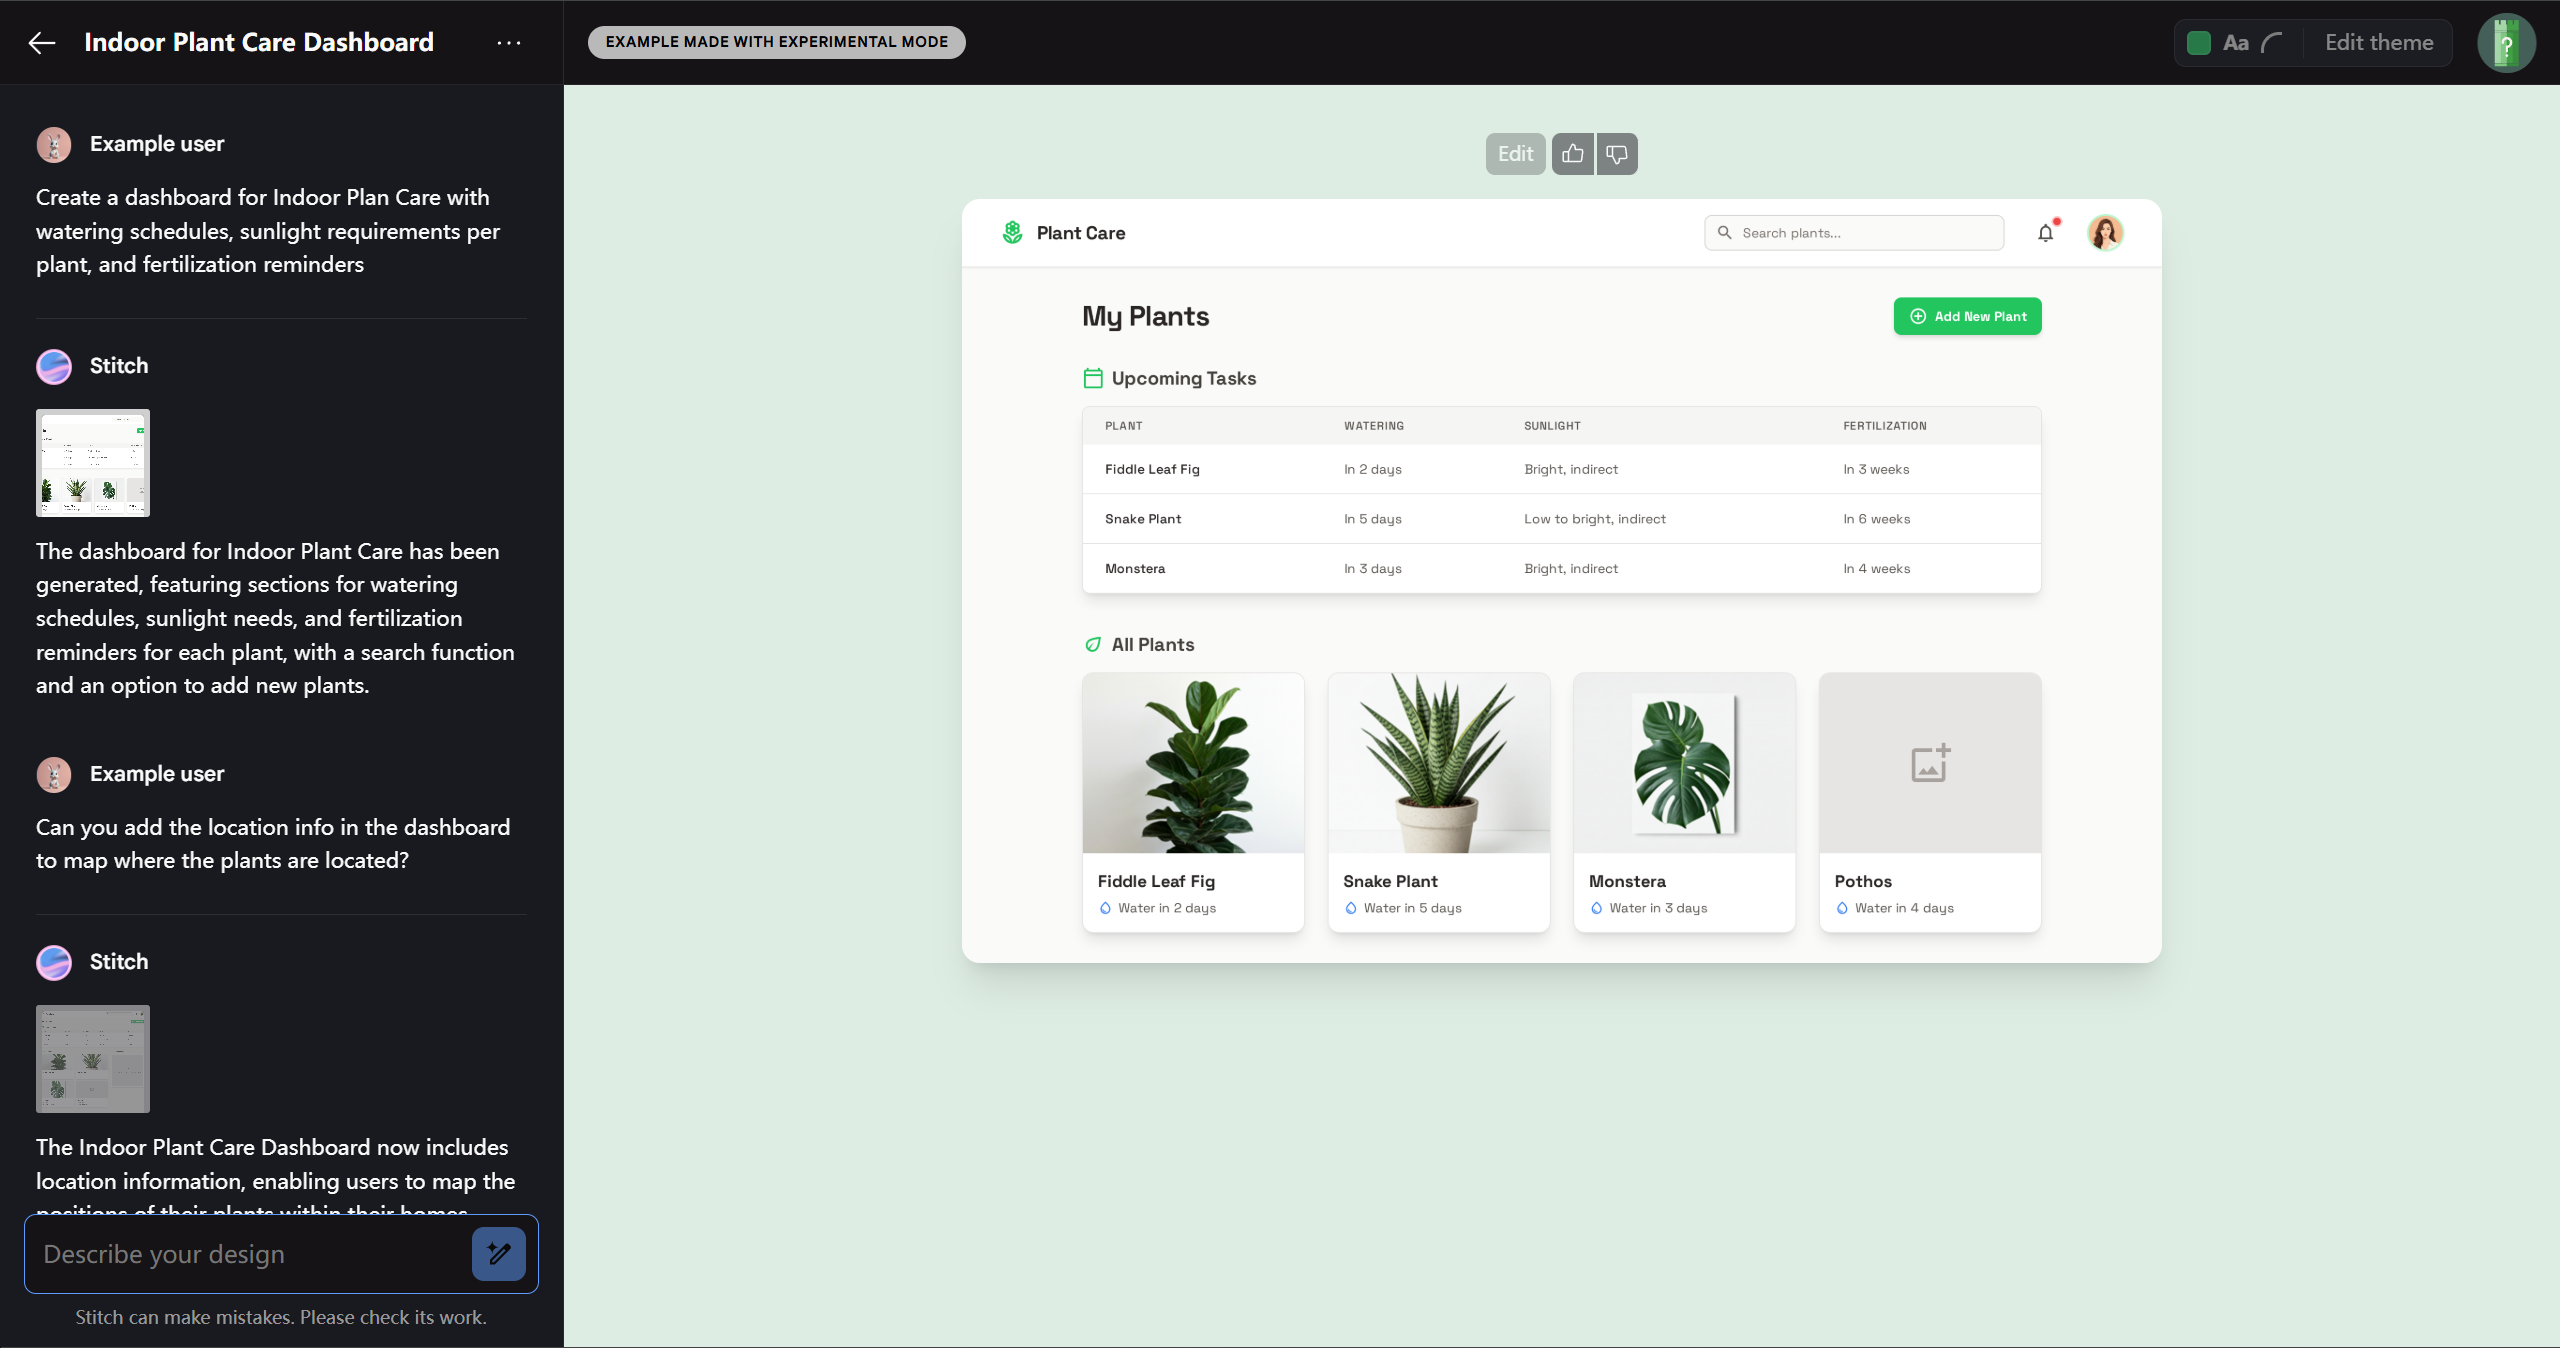The width and height of the screenshot is (2560, 1348).
Task: Click the back arrow icon
Action: (x=42, y=43)
